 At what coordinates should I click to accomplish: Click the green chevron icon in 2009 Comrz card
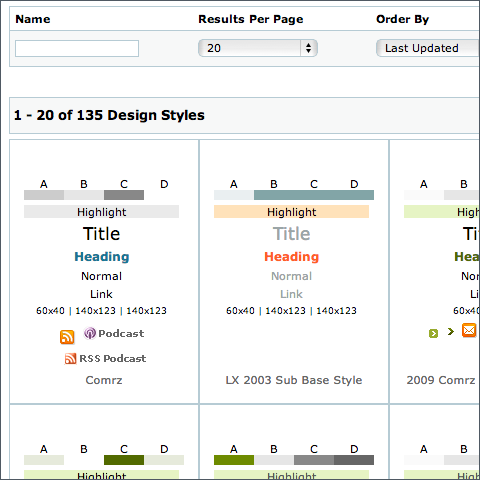451,332
